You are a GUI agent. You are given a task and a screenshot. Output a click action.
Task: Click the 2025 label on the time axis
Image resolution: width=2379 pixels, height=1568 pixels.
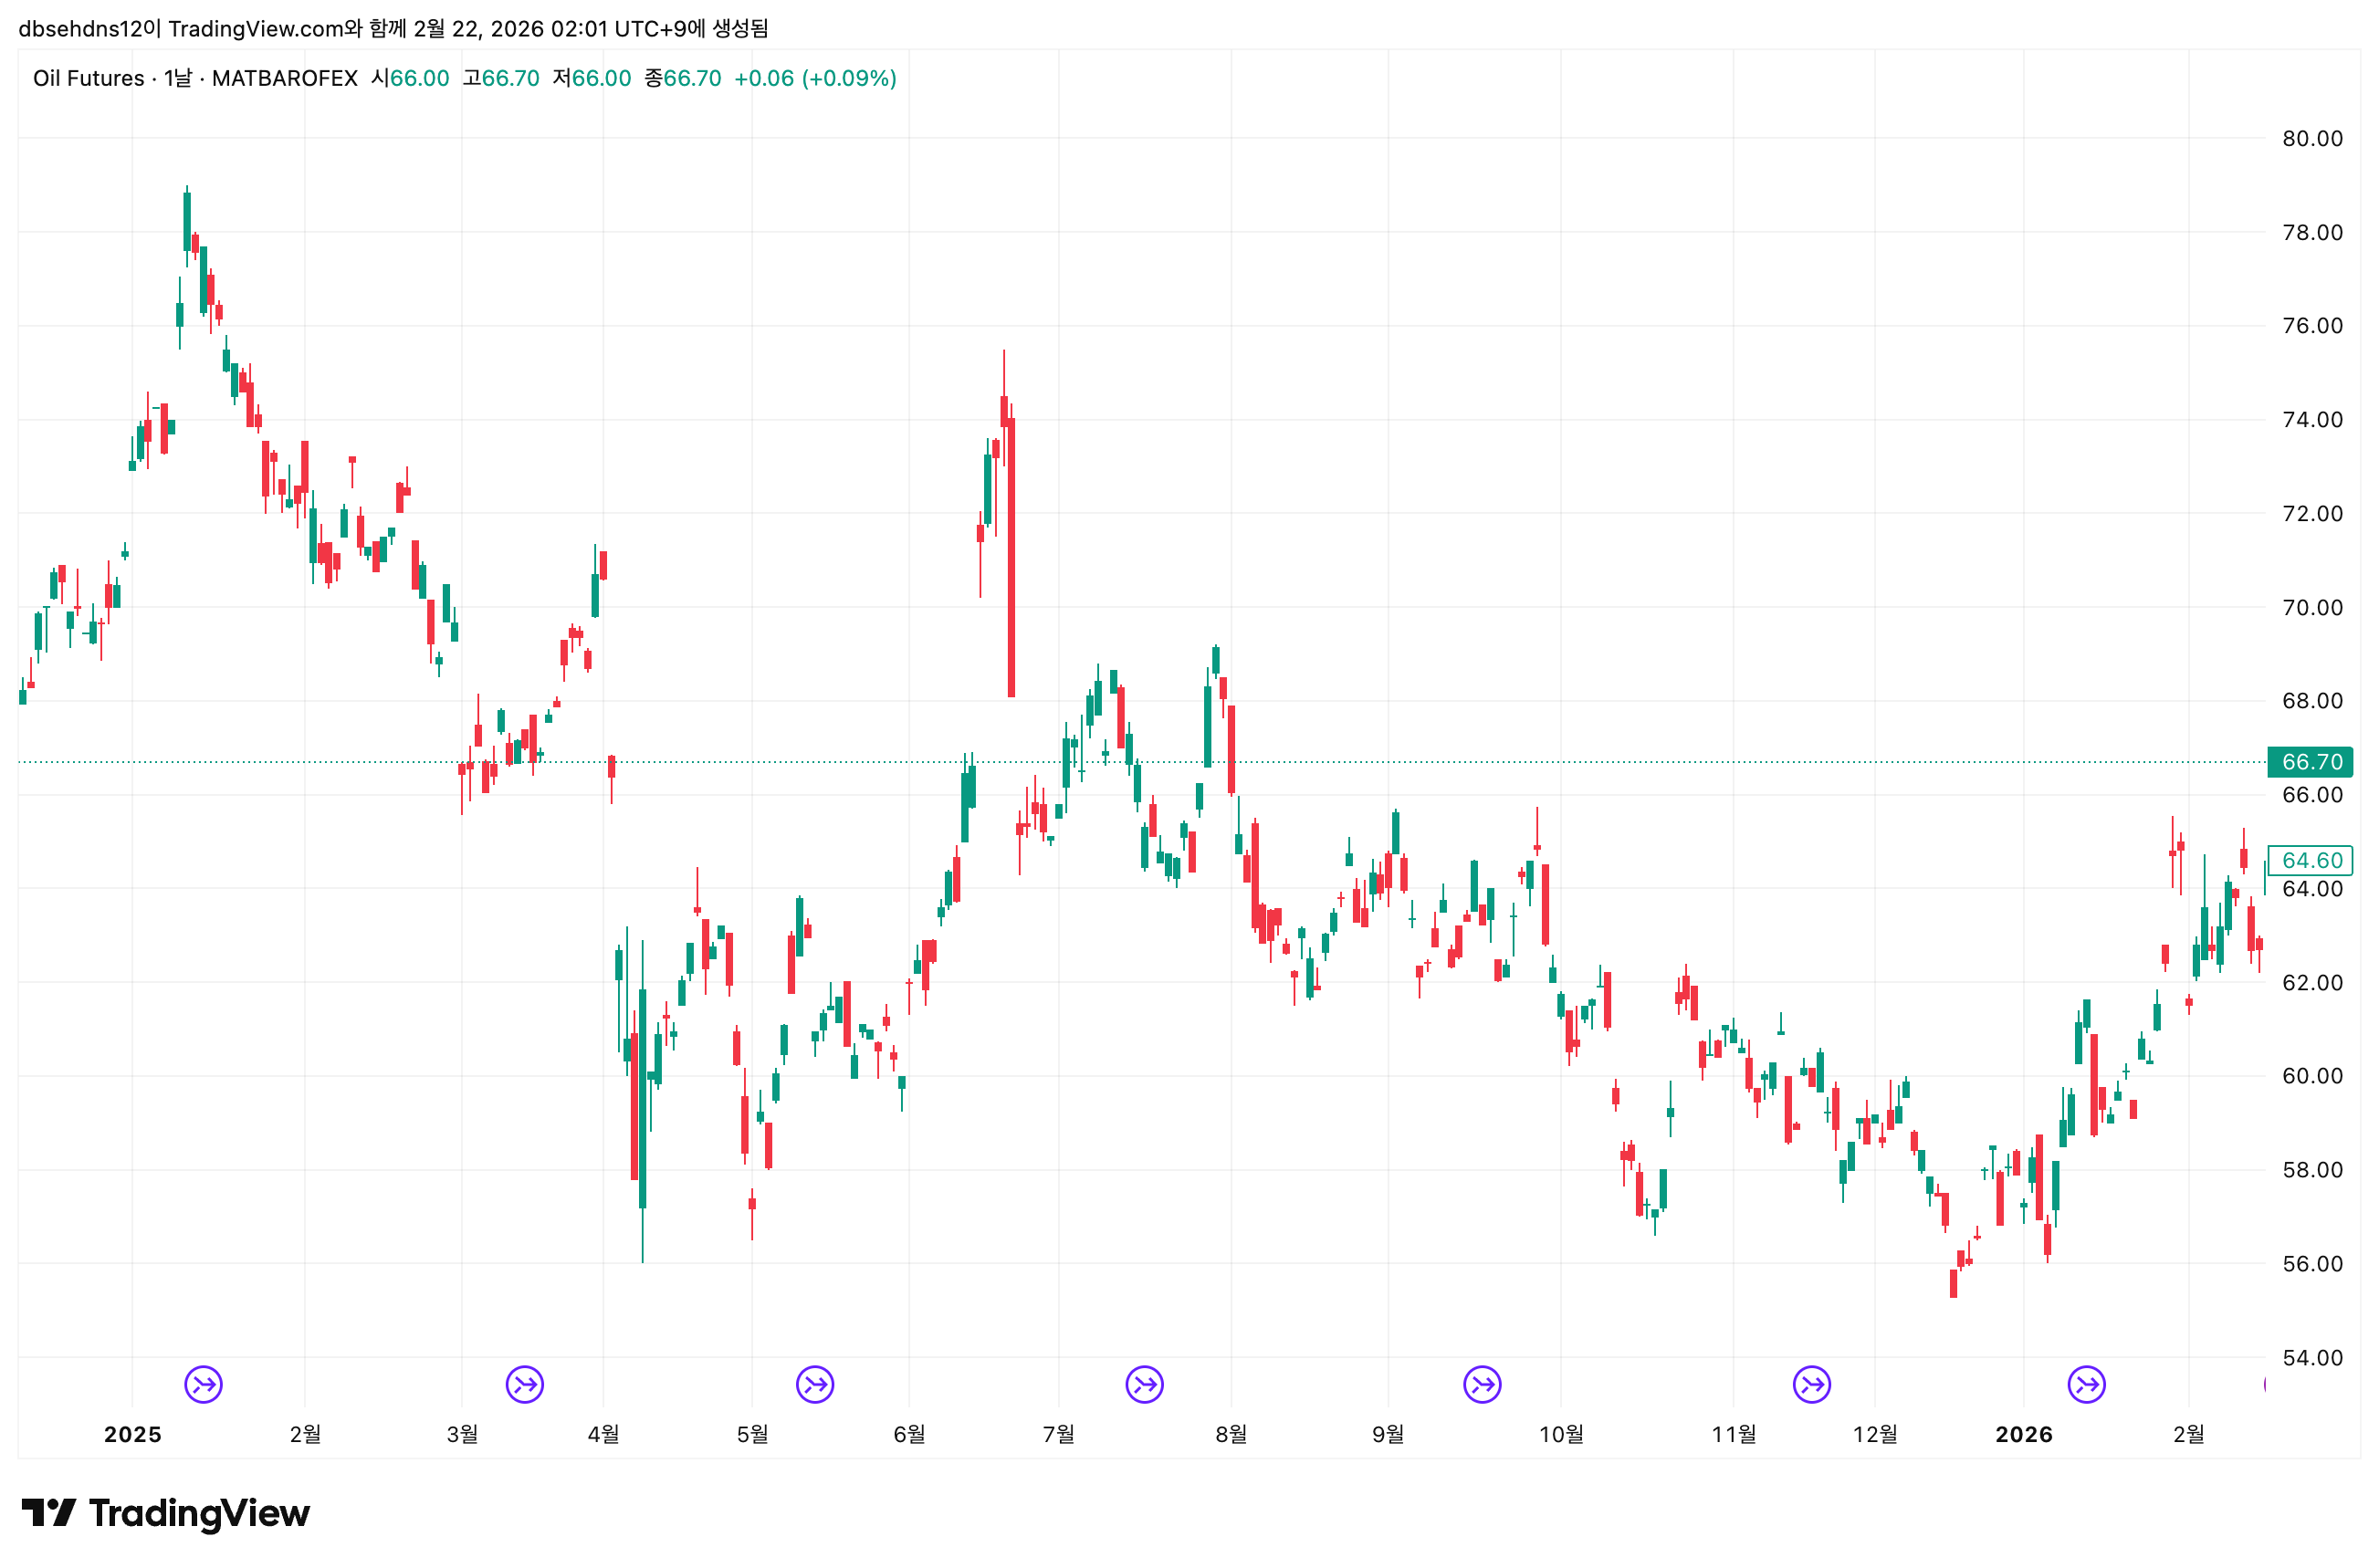coord(132,1434)
